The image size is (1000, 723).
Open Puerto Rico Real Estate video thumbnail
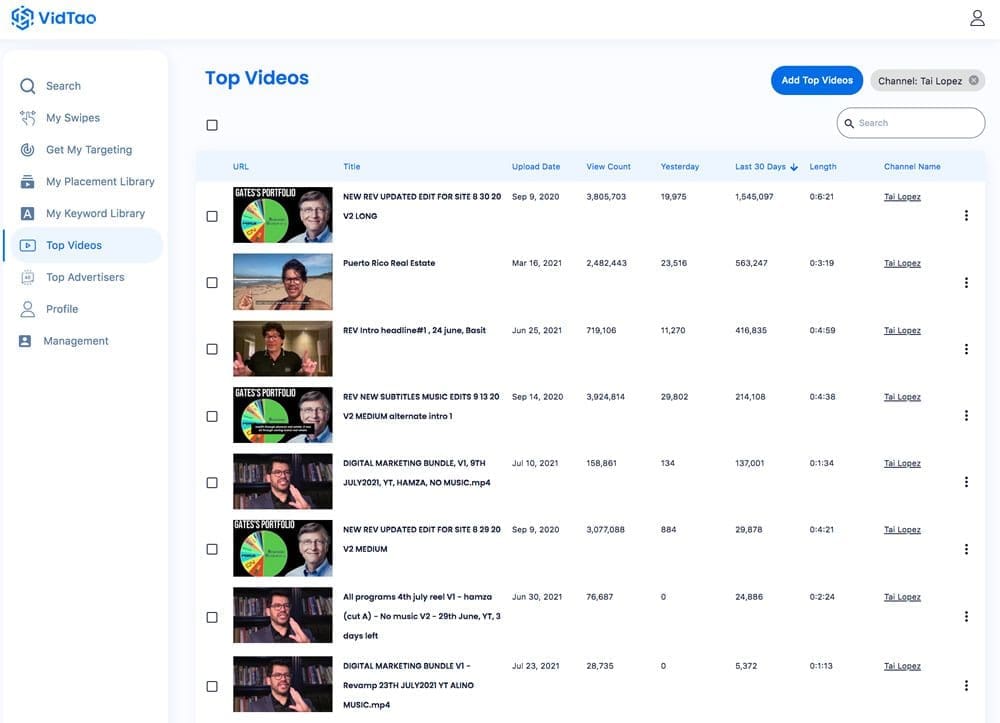tap(283, 282)
